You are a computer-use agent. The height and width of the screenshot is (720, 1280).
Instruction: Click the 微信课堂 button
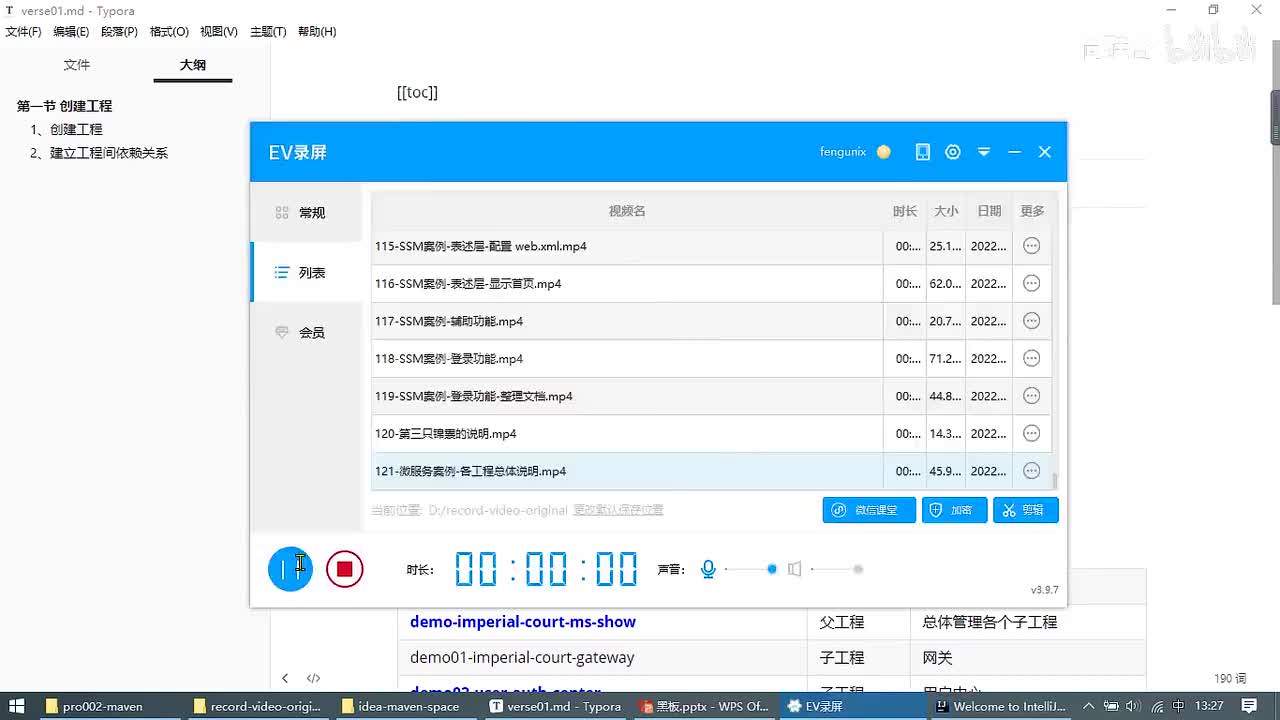[869, 510]
